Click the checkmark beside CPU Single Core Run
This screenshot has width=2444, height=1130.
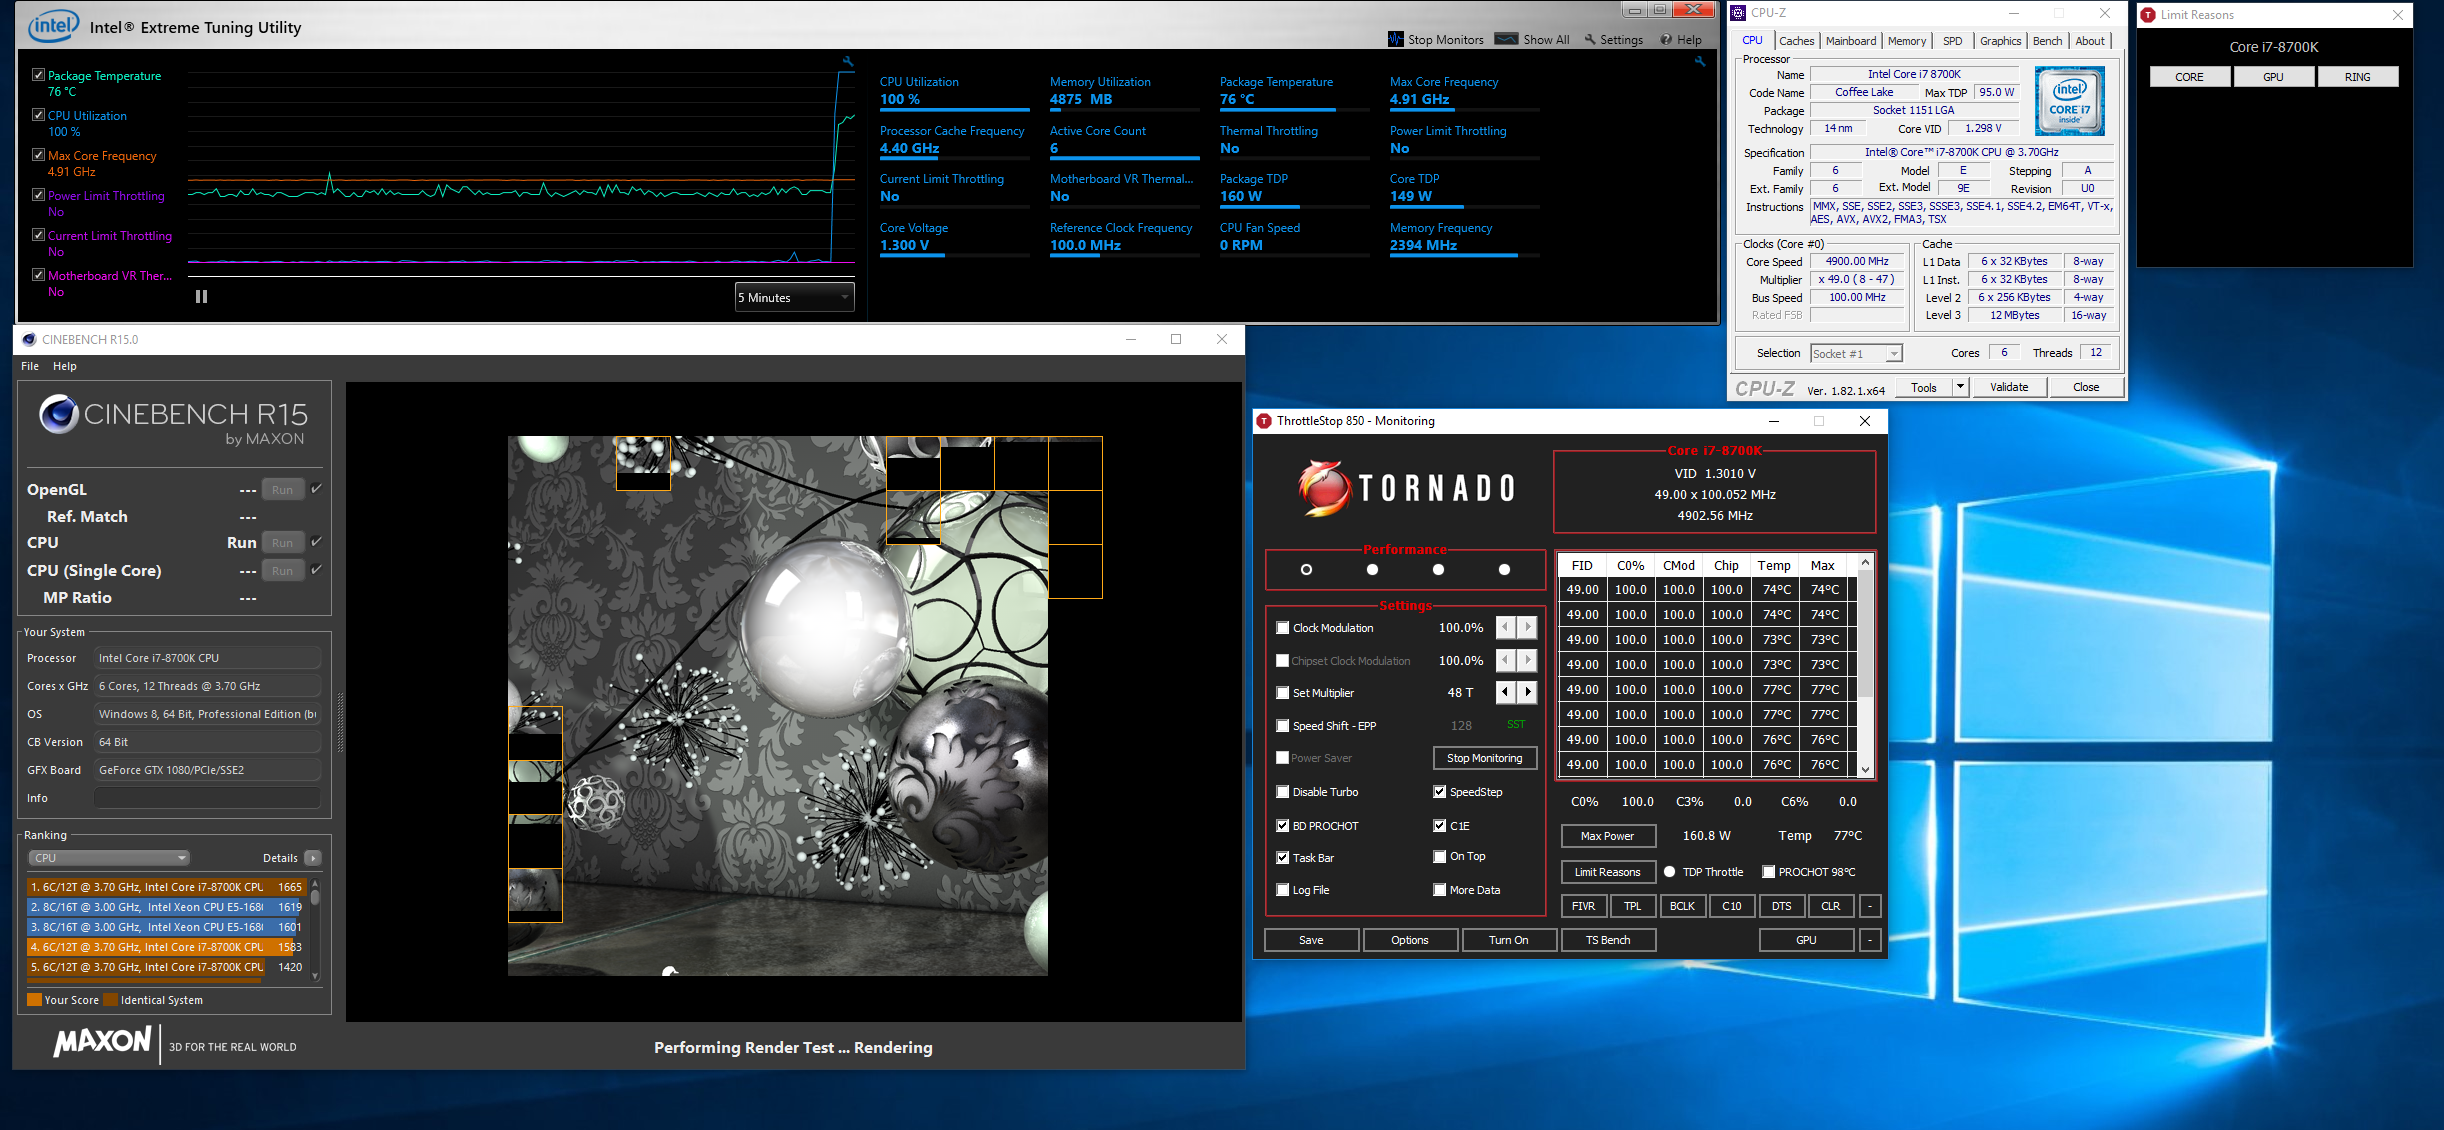[x=316, y=570]
